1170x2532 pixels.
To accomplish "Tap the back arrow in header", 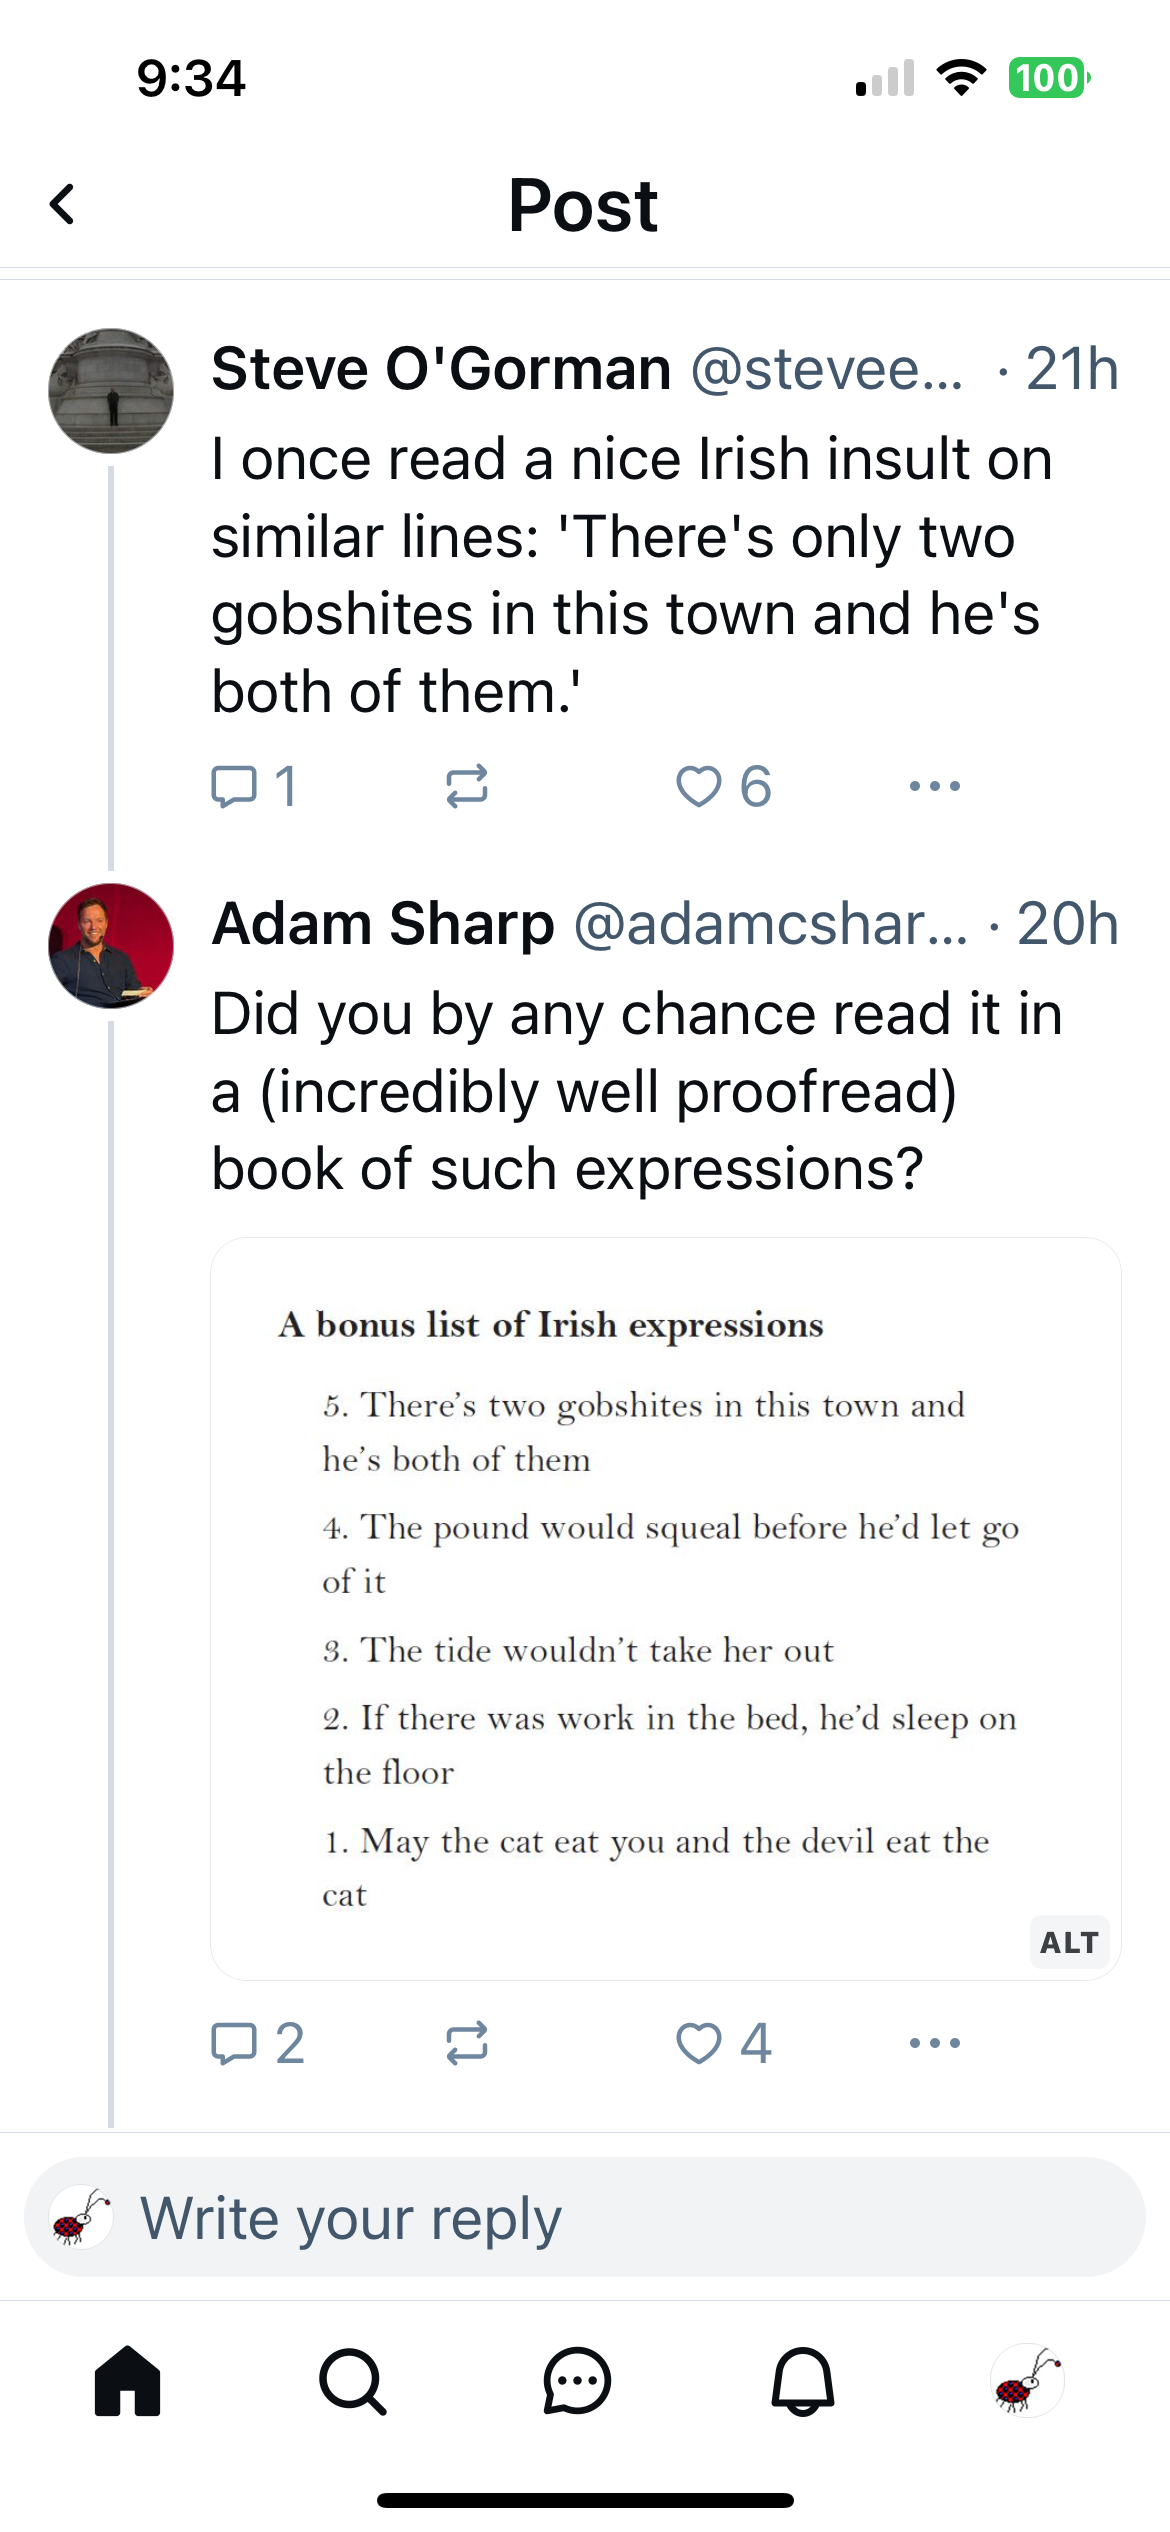I will point(63,205).
